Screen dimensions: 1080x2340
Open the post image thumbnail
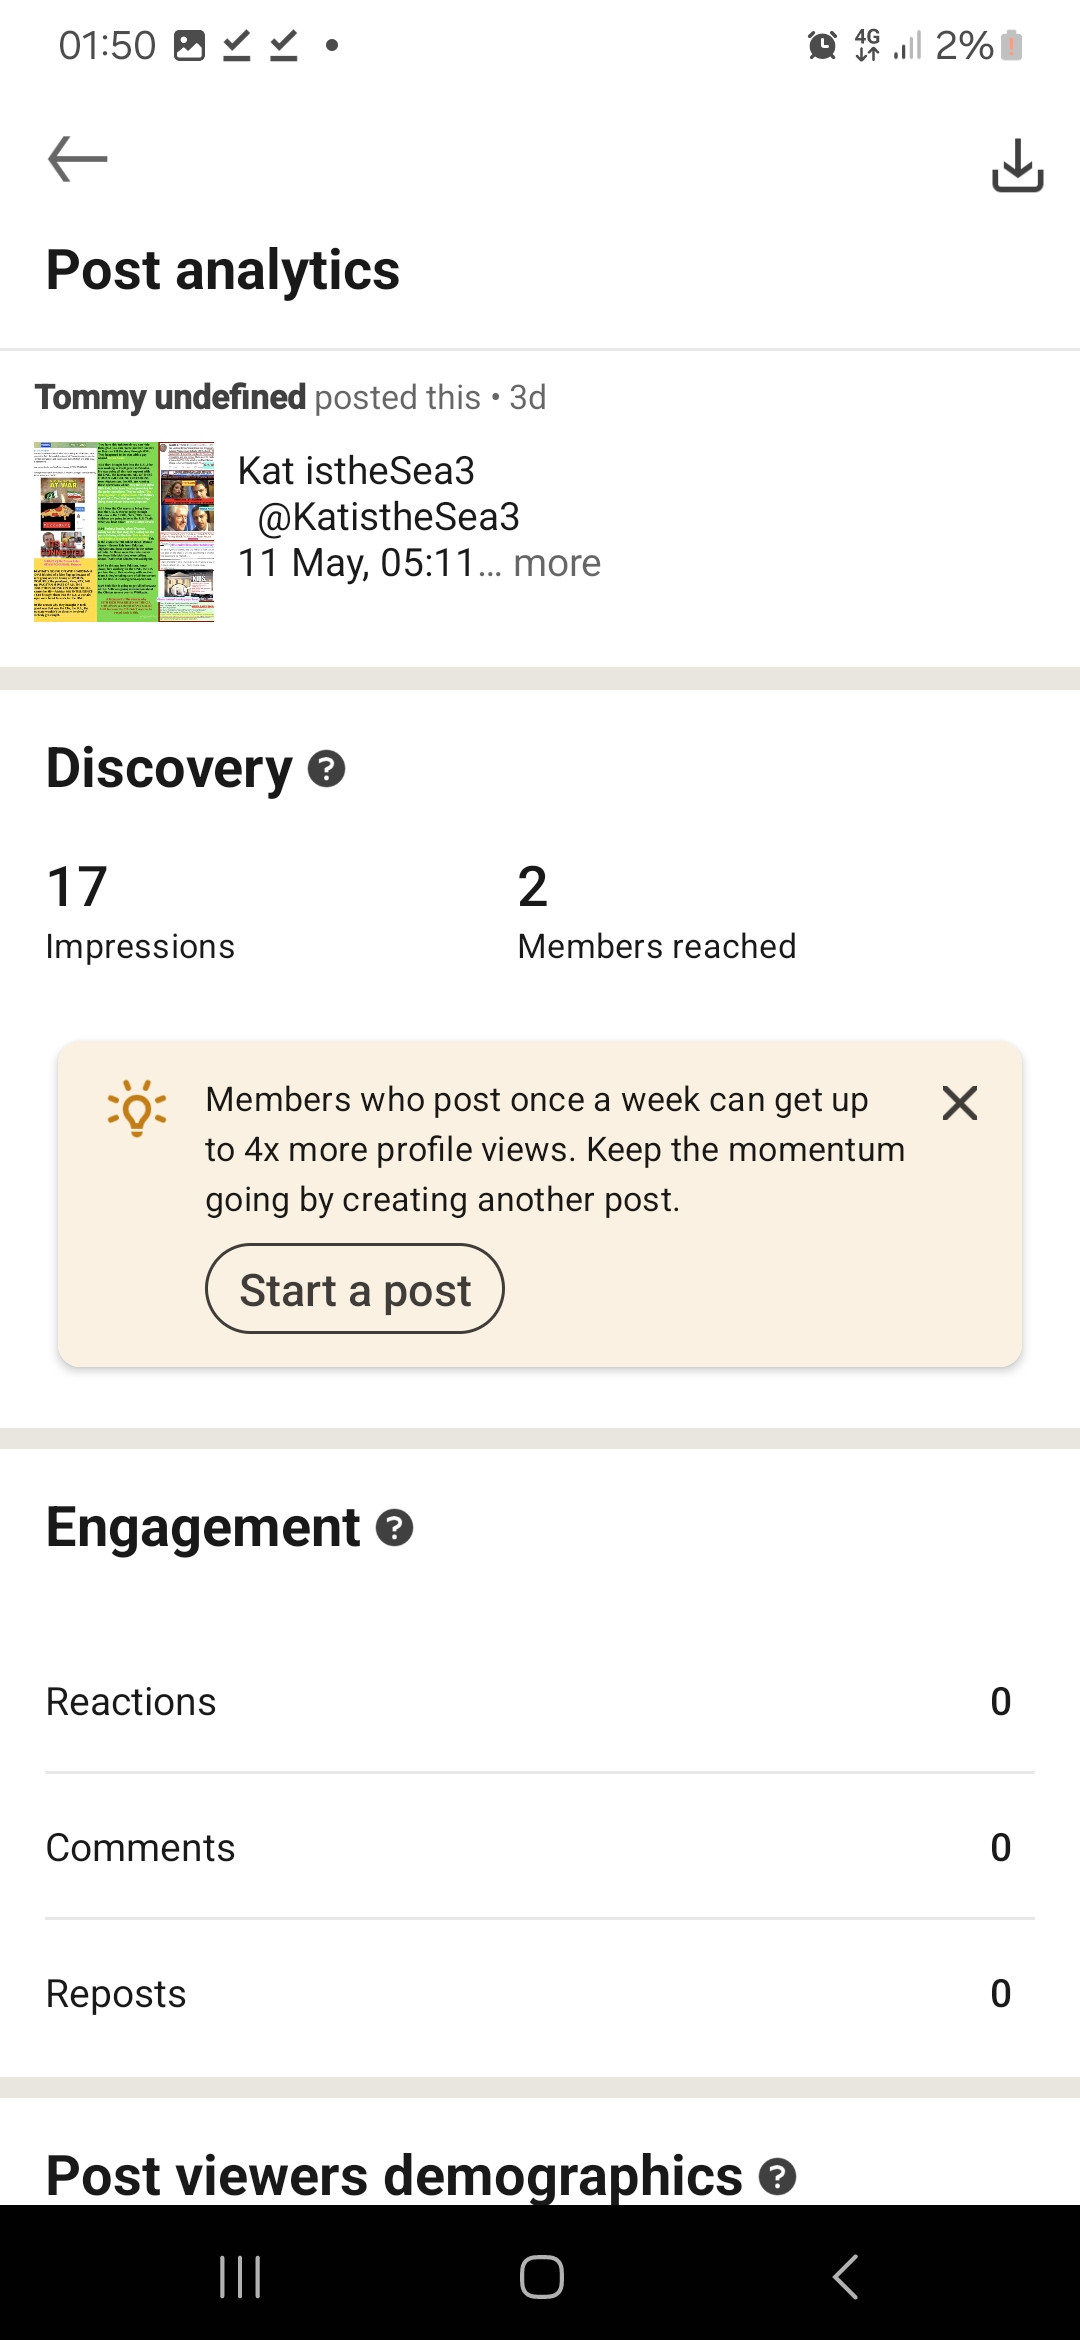coord(124,532)
